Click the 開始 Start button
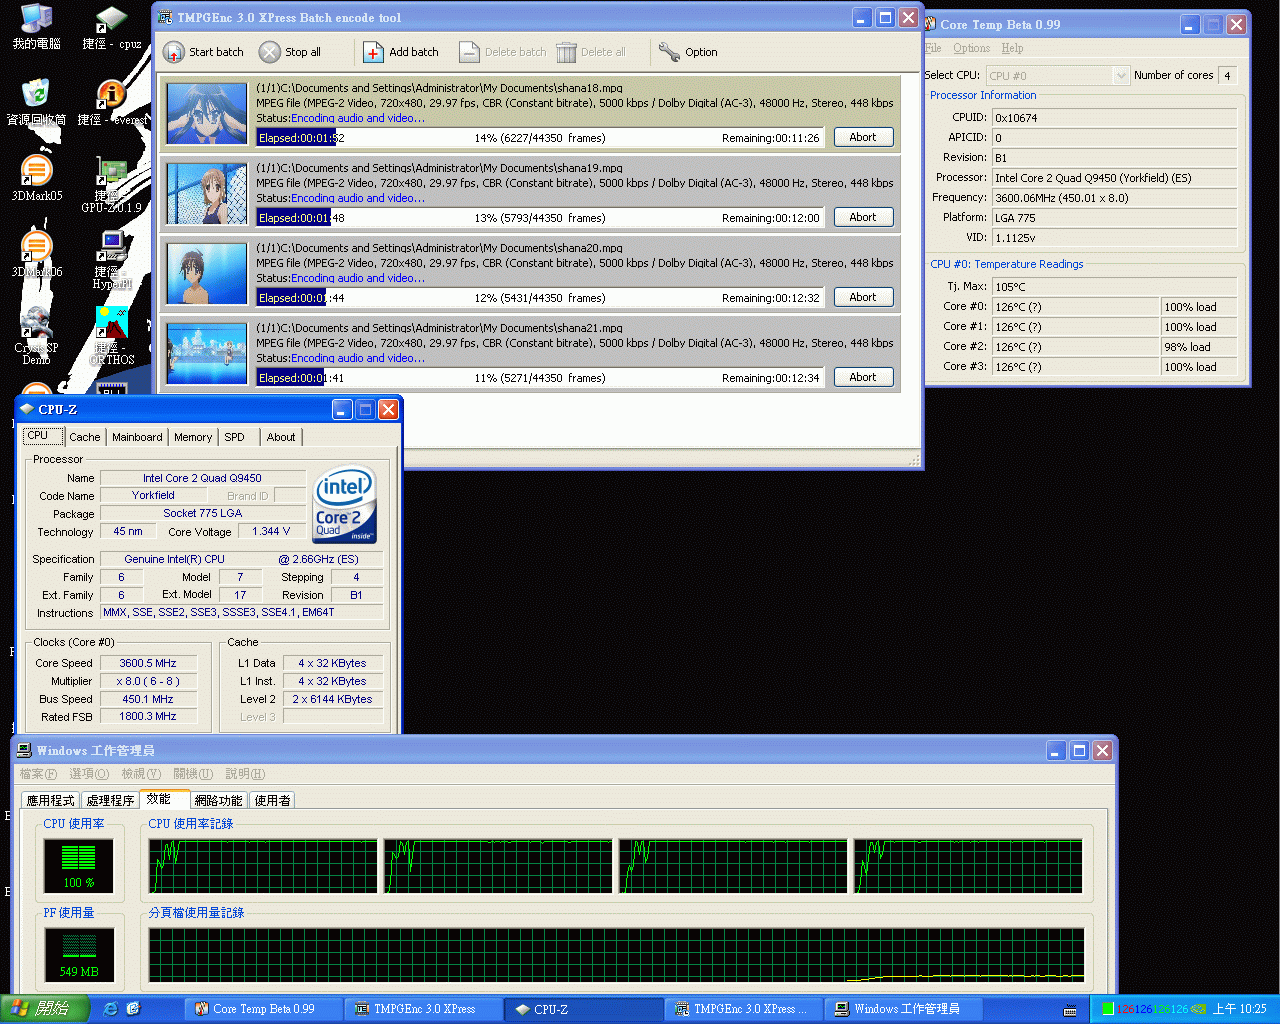 click(x=45, y=1009)
